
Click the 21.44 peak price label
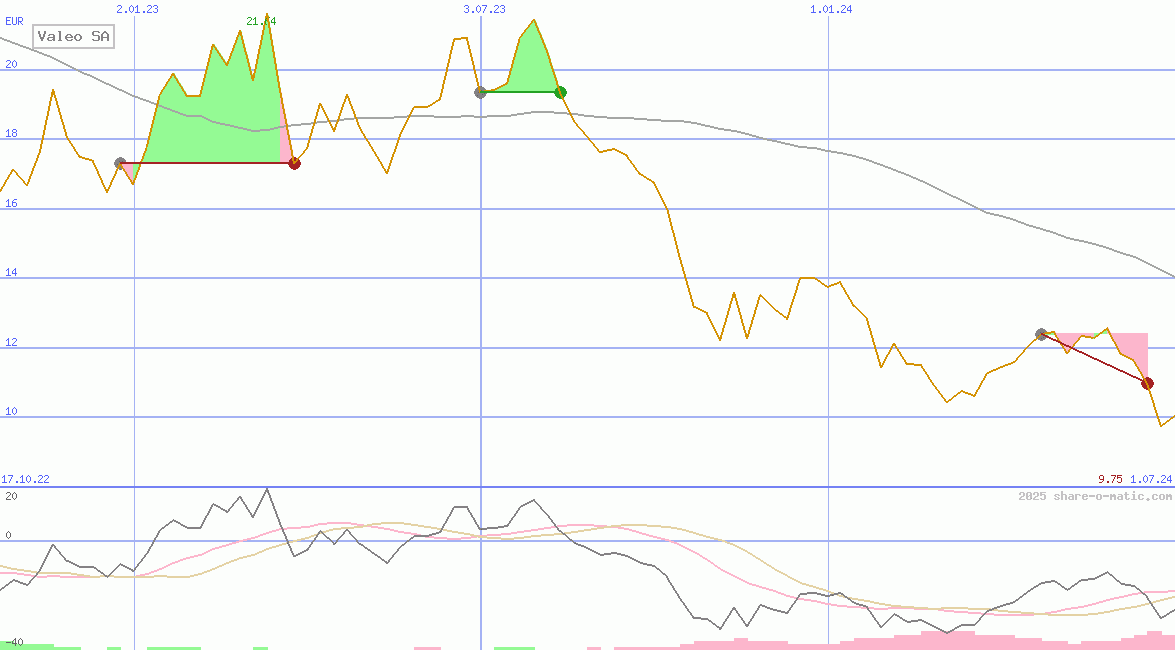pos(261,21)
